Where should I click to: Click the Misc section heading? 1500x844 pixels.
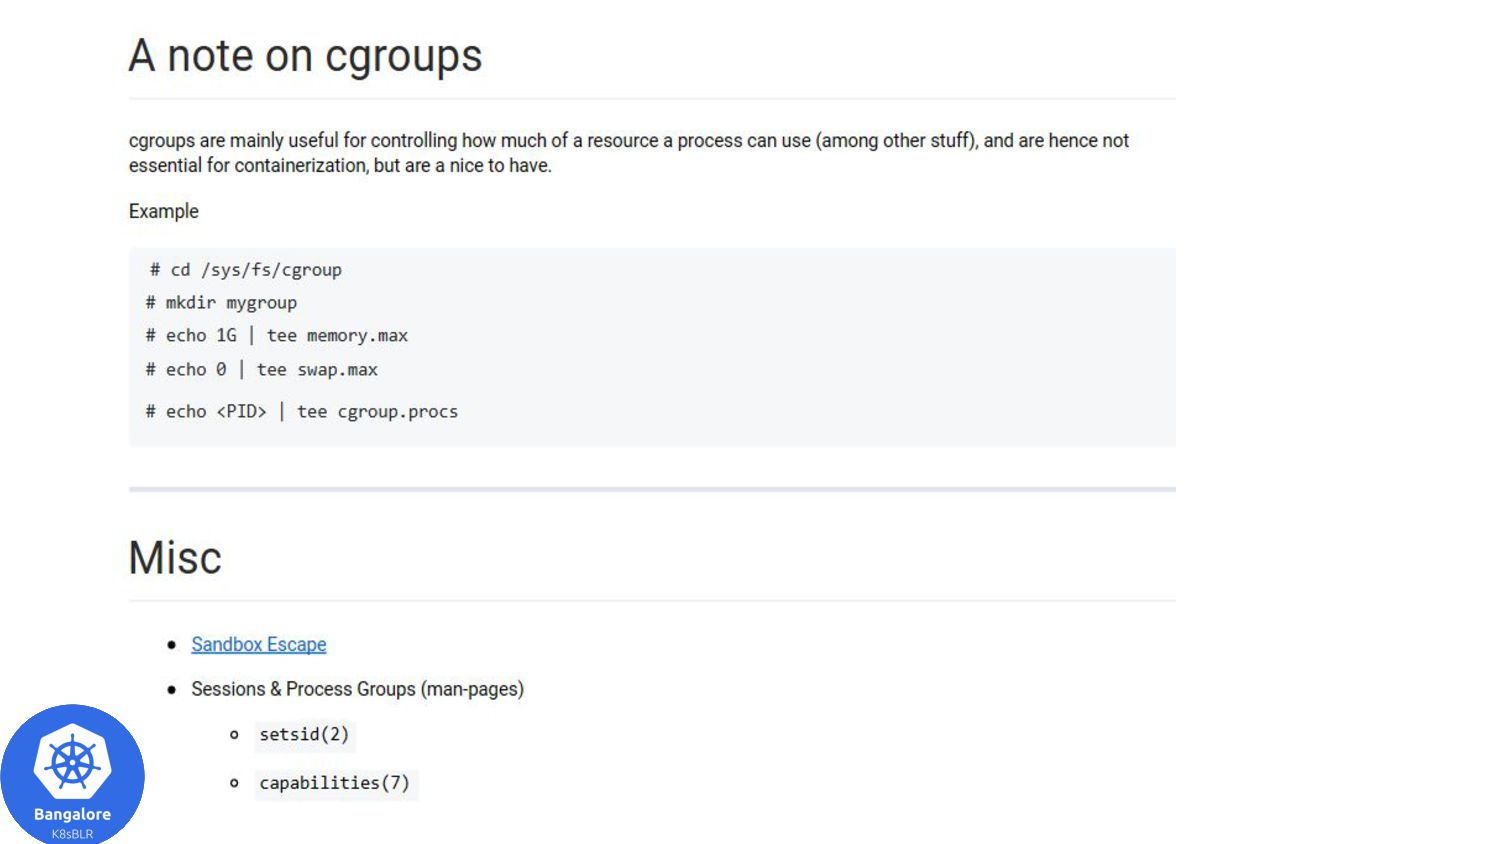[175, 558]
